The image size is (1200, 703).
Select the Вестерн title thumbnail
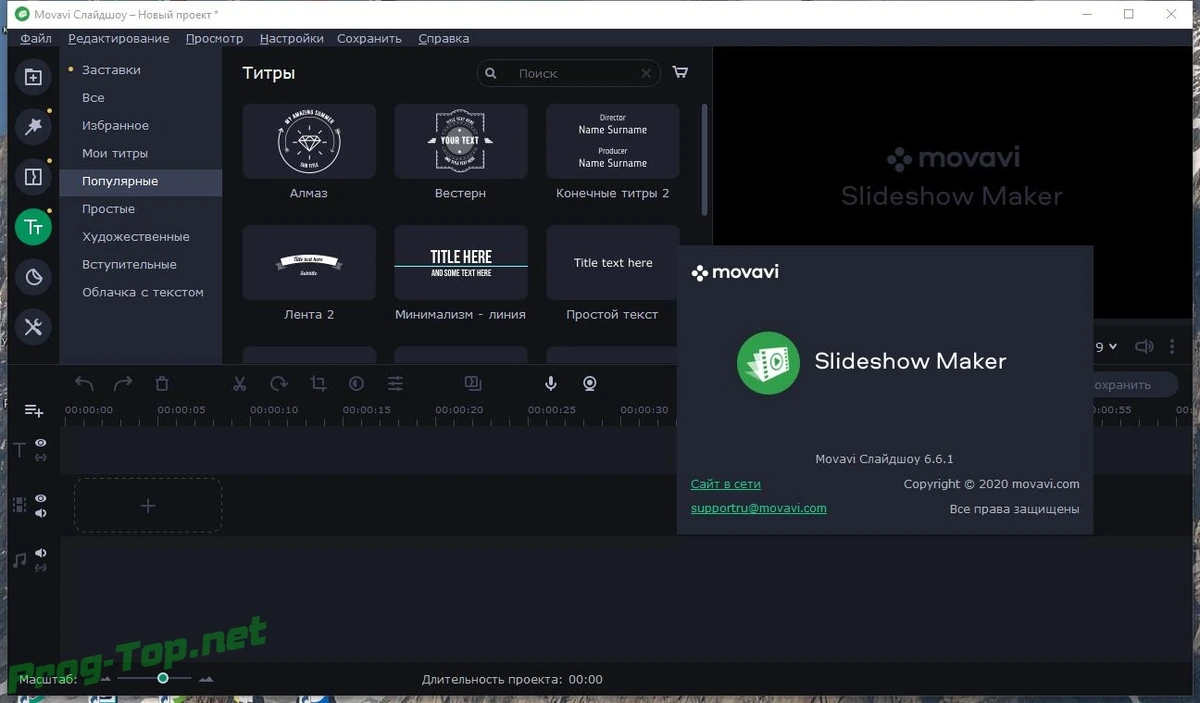461,141
